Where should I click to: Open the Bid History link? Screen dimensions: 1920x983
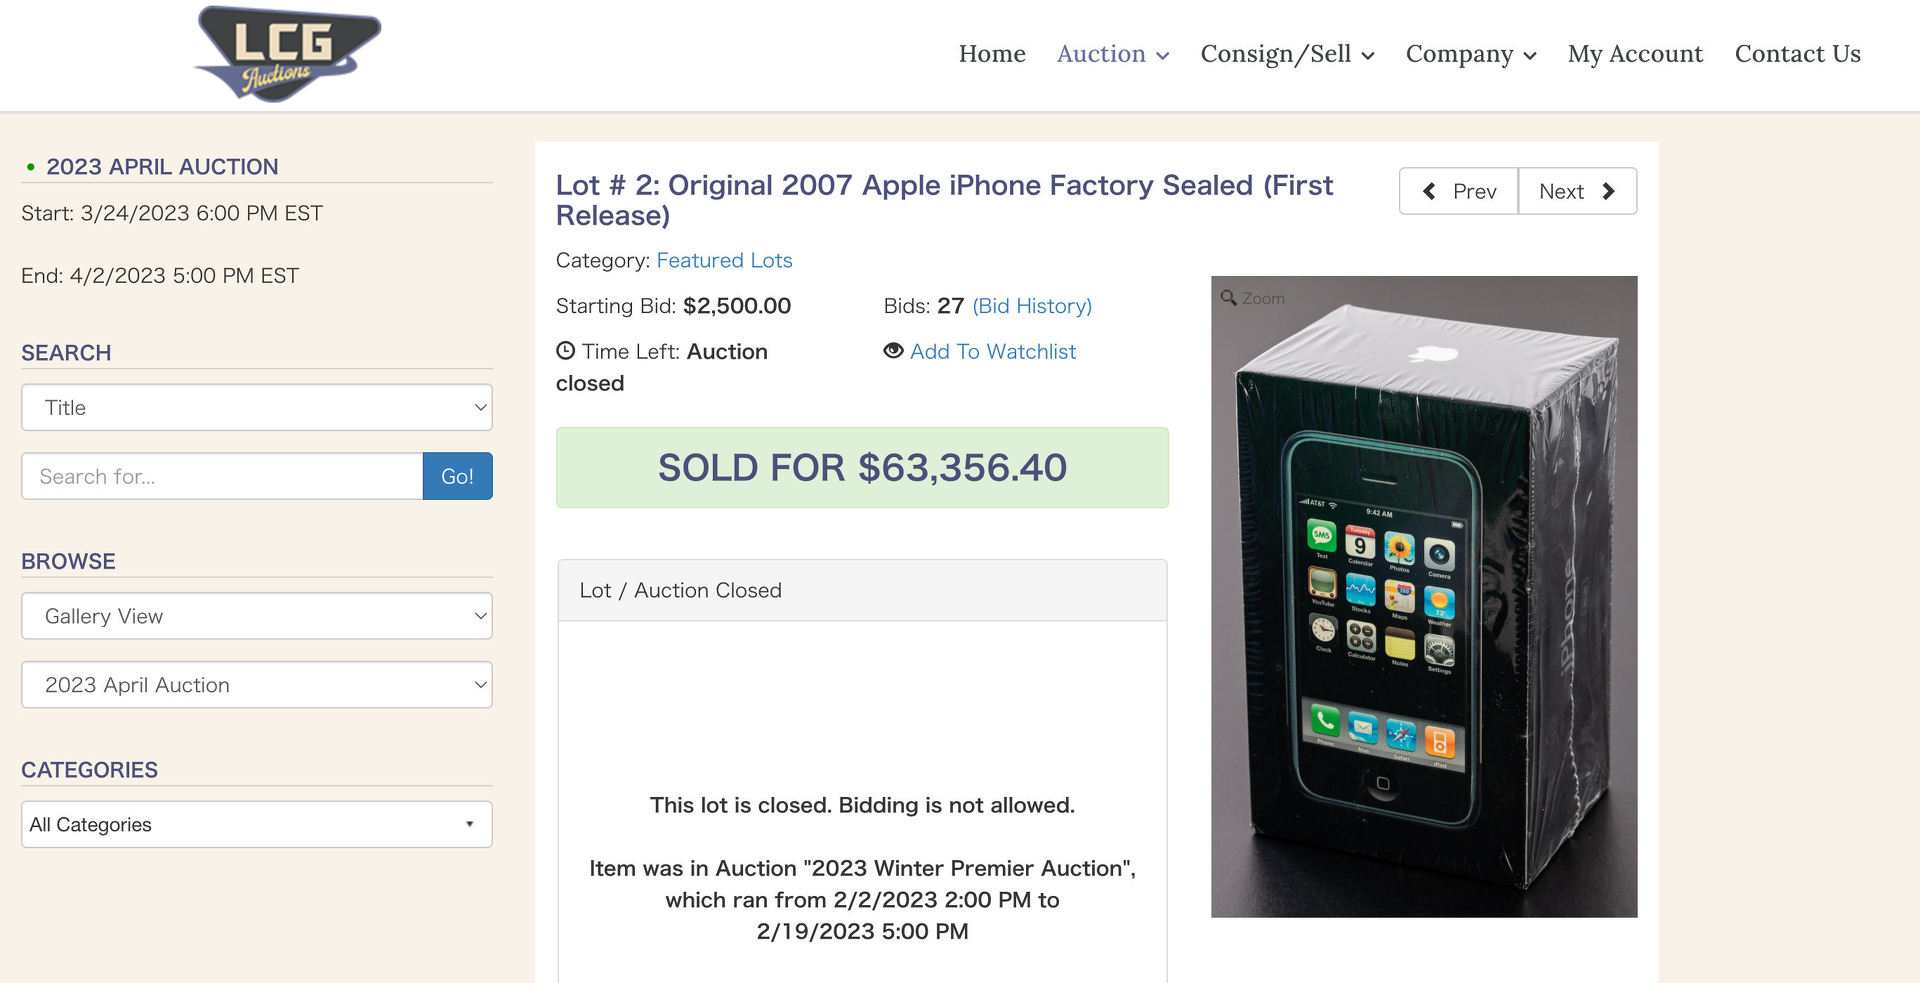1032,306
